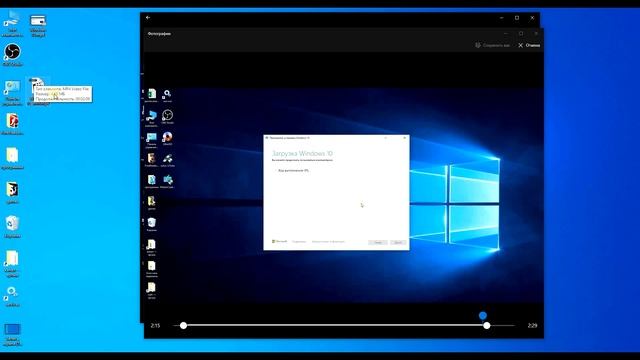Select the white card icon beside This PC
Image resolution: width=640 pixels, height=360 pixels.
[x=38, y=25]
